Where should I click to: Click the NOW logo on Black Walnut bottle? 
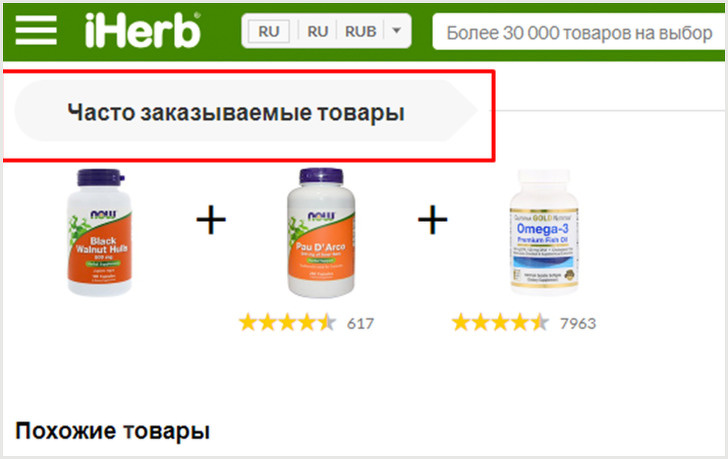103,215
